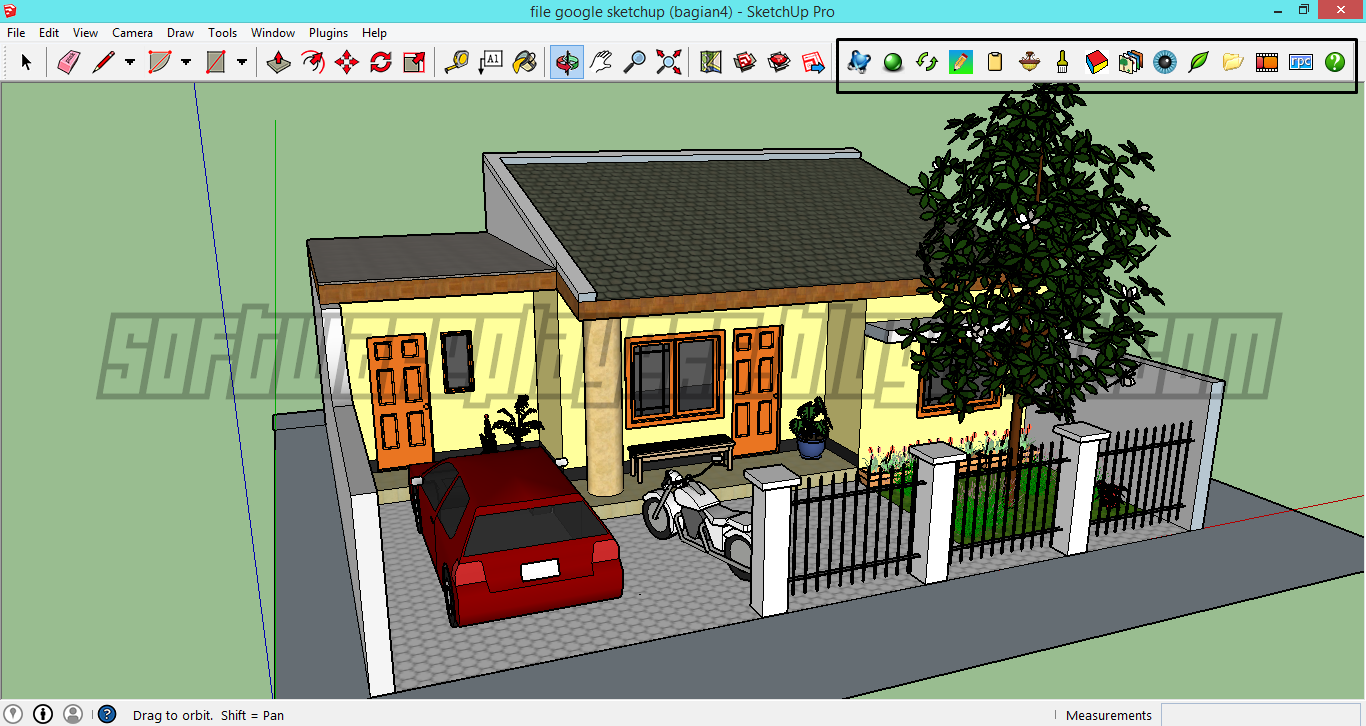Screen dimensions: 1366x726
Task: Open the green question mark help icon
Action: 1335,62
